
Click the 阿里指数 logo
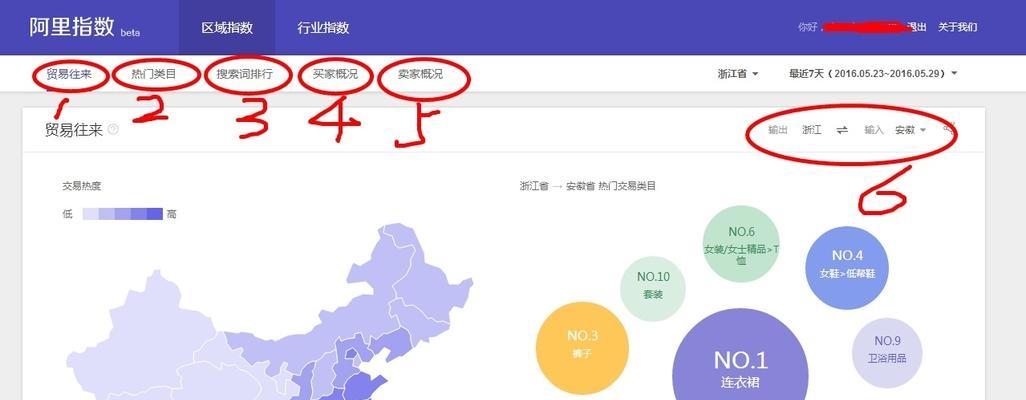click(x=72, y=28)
